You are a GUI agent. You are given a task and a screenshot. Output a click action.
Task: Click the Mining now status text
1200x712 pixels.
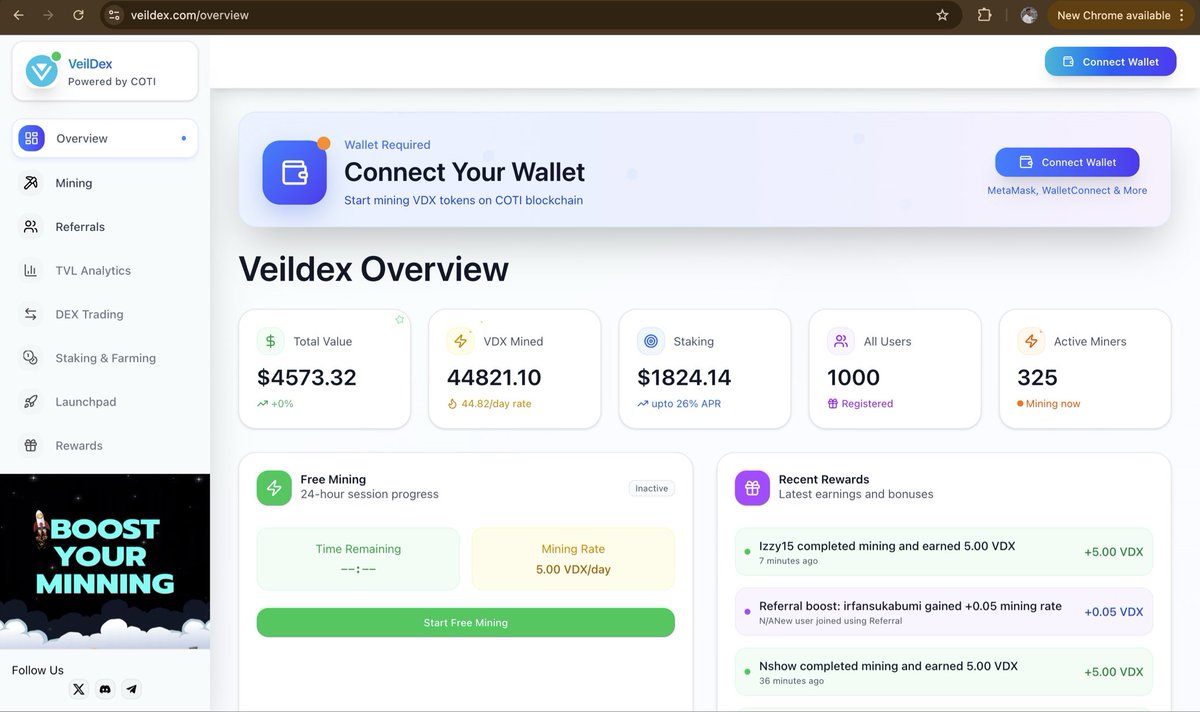pyautogui.click(x=1053, y=404)
